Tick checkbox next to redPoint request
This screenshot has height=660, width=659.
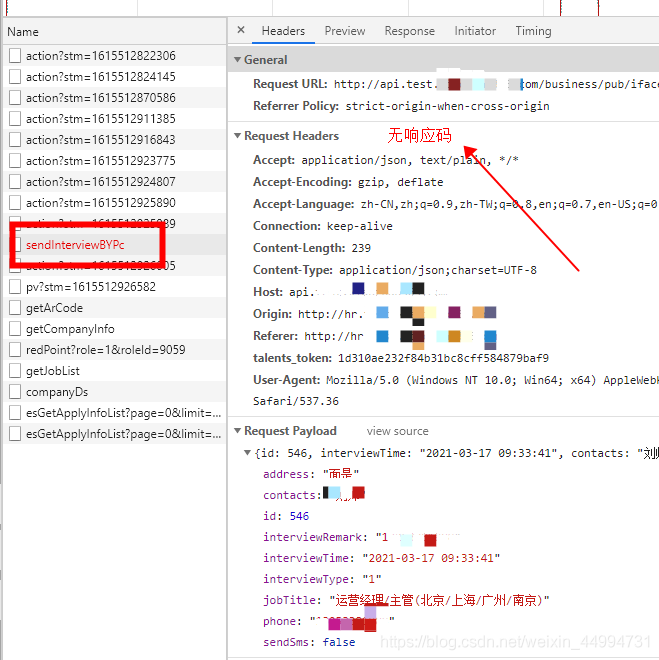pos(15,350)
